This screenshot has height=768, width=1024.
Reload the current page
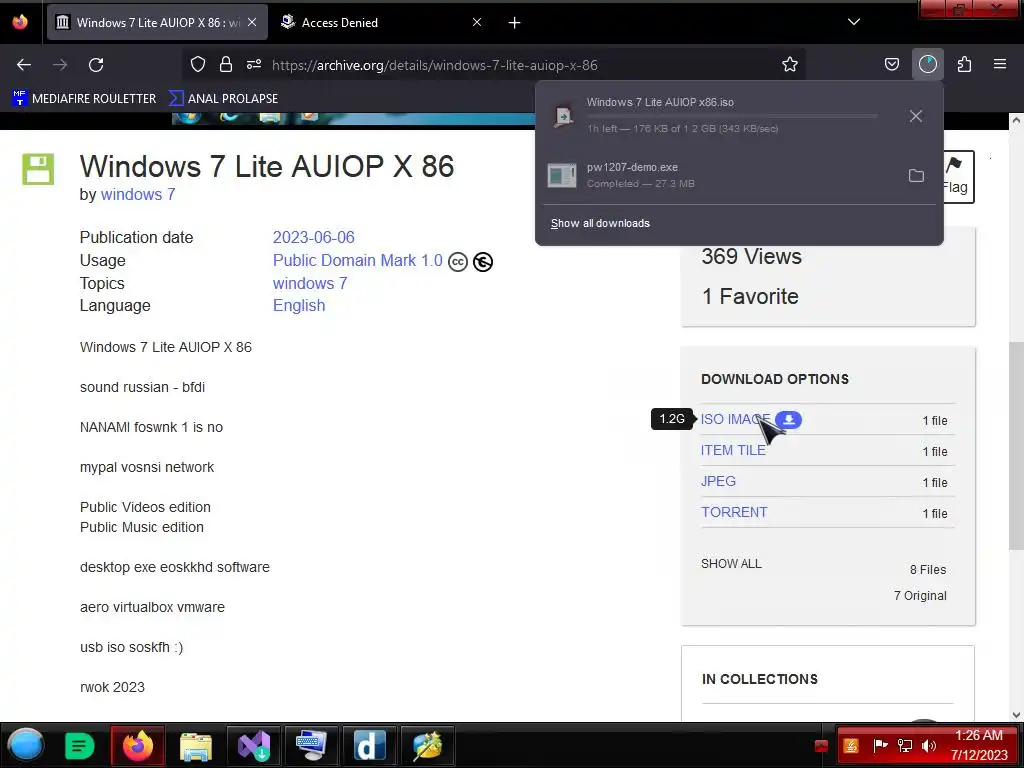96,65
